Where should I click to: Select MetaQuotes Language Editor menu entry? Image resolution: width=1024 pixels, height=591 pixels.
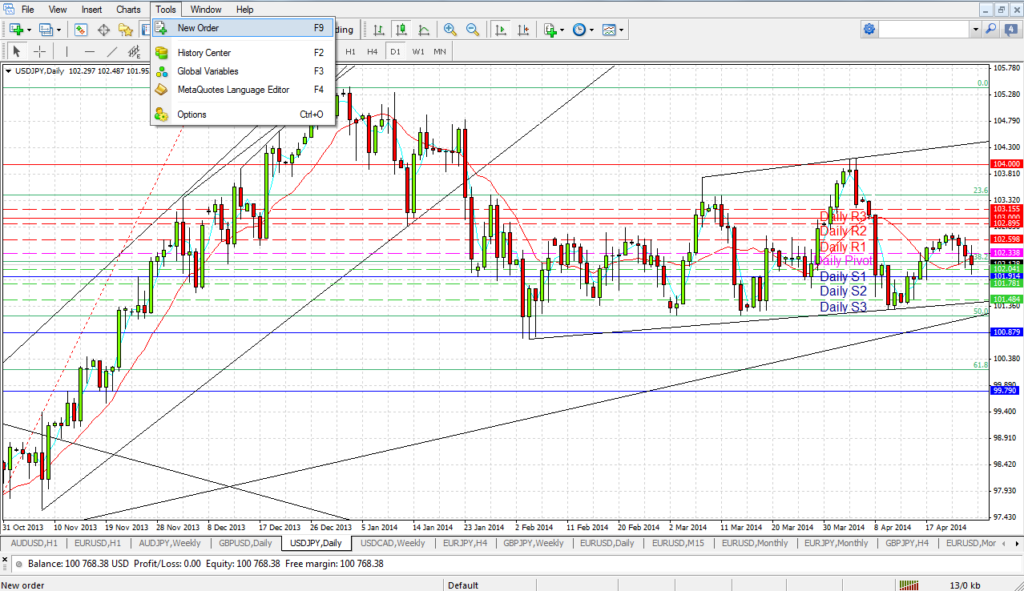pyautogui.click(x=243, y=89)
